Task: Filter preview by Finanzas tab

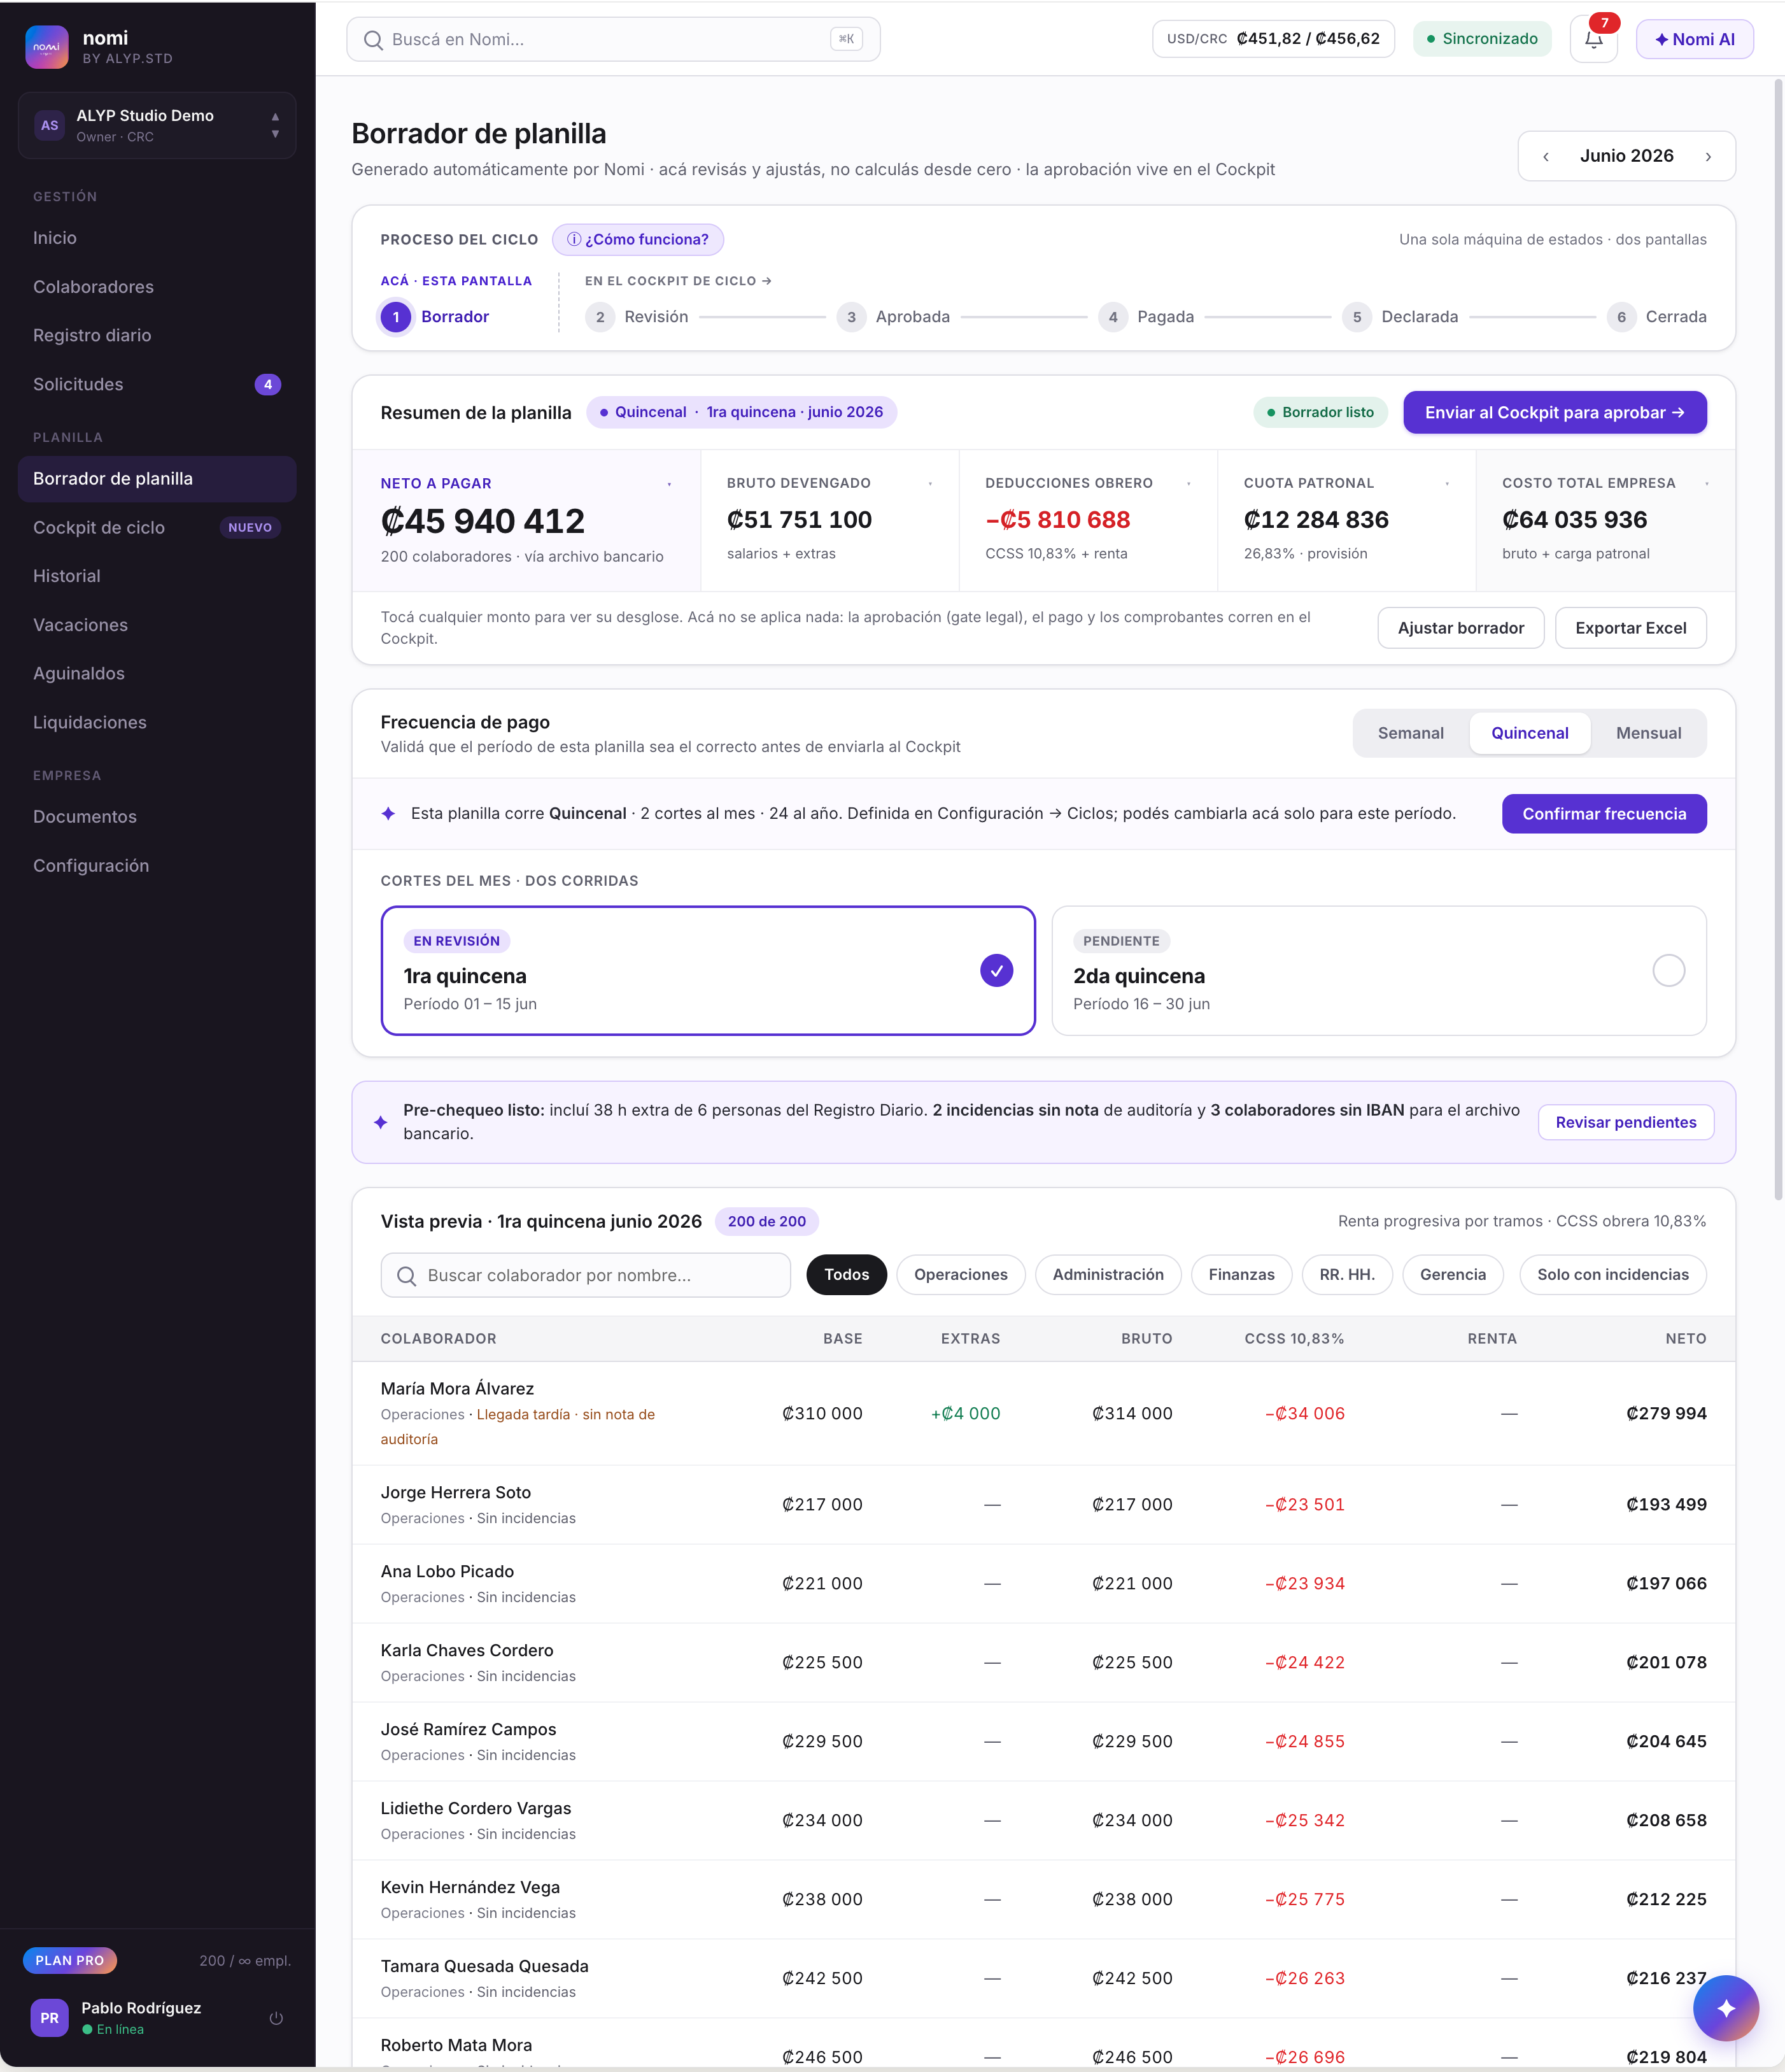Action: pos(1241,1274)
